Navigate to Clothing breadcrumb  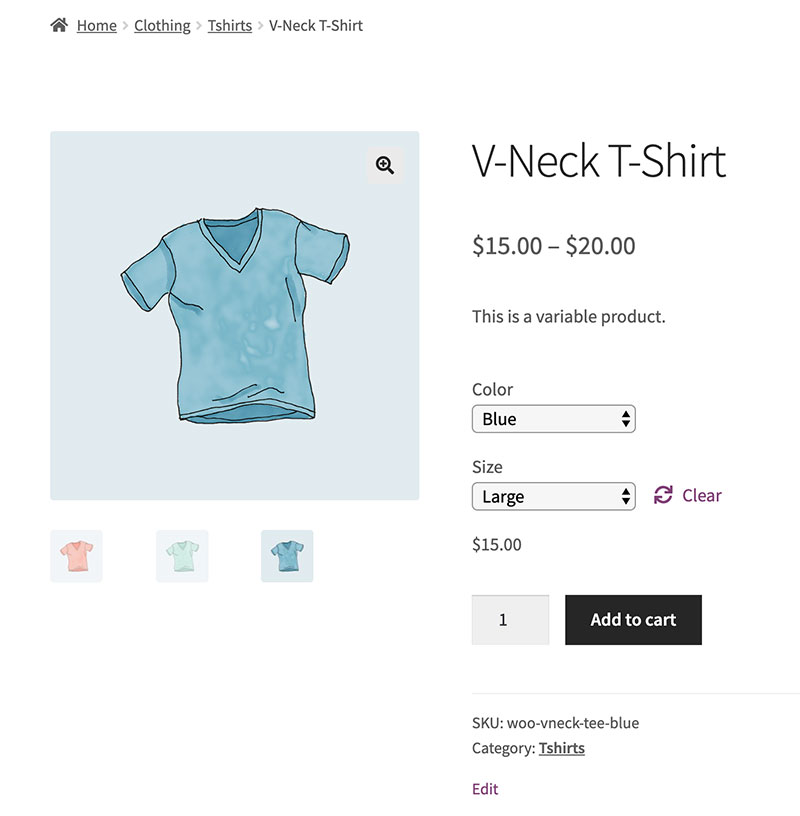(x=162, y=26)
